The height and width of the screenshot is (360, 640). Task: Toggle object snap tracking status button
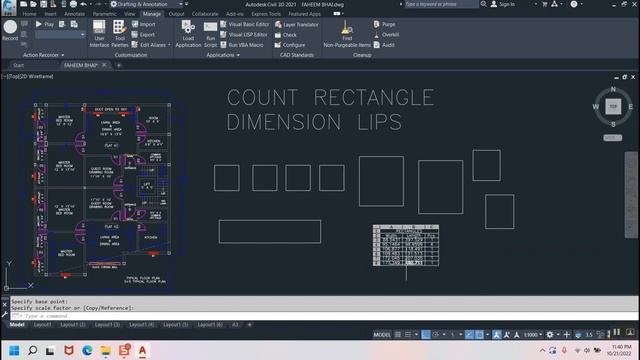pyautogui.click(x=469, y=335)
